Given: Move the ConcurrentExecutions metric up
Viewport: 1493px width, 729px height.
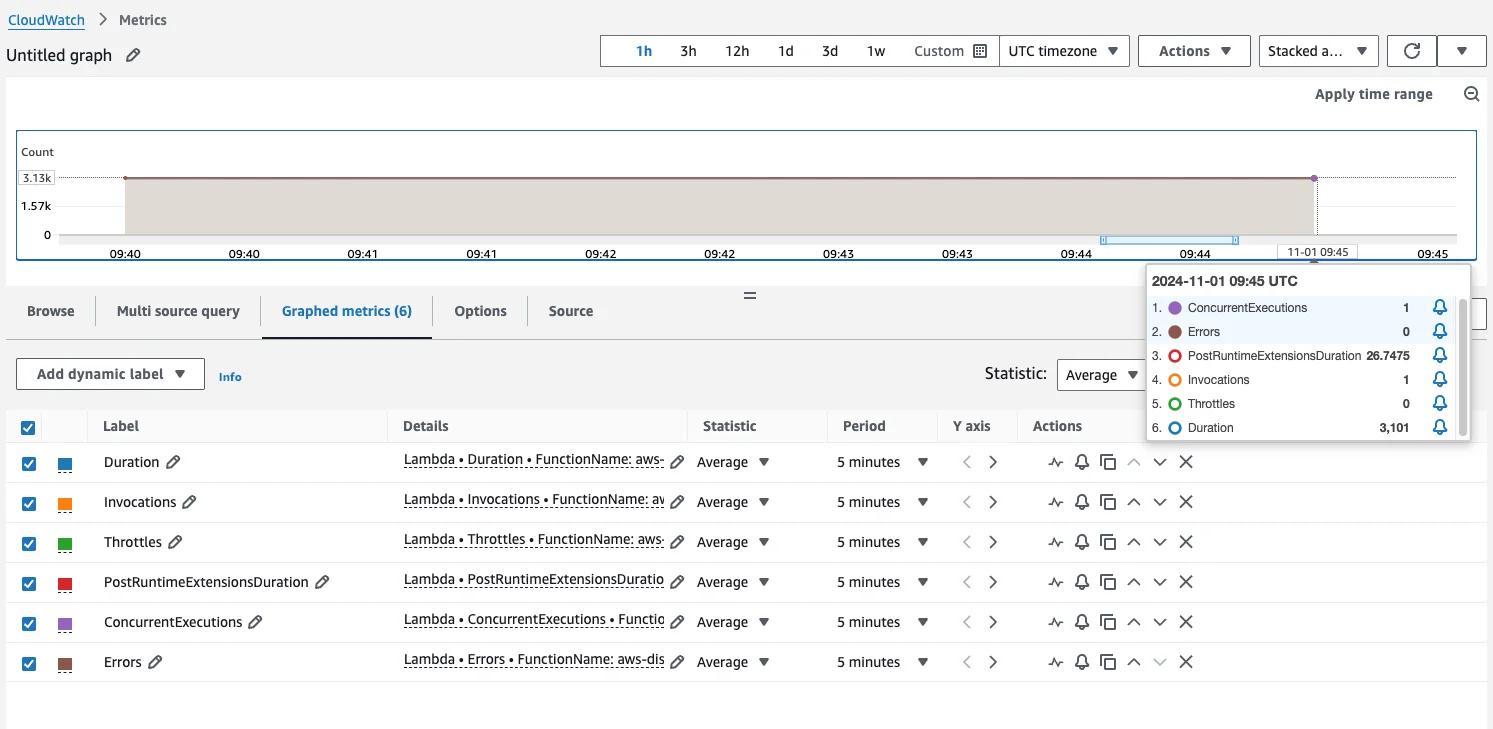Looking at the screenshot, I should [1134, 621].
